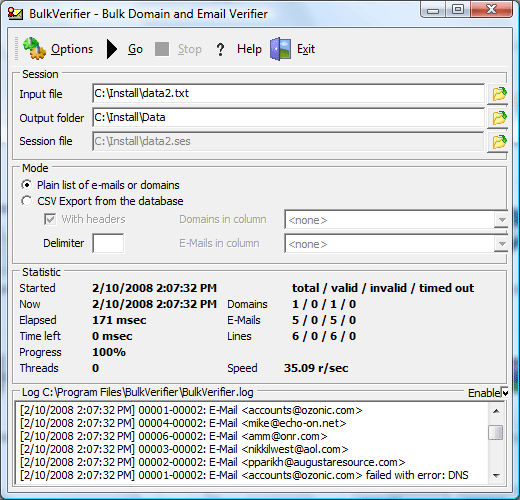Screen dimensions: 520x500
Task: Click the Speed value 35.09 r/sec
Action: (x=316, y=368)
